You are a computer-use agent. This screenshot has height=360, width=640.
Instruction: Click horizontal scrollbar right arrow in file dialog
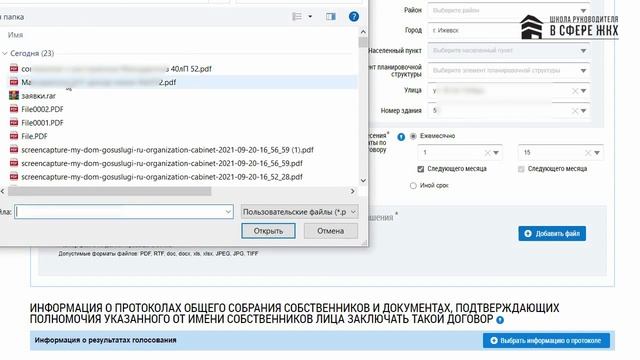(x=353, y=191)
